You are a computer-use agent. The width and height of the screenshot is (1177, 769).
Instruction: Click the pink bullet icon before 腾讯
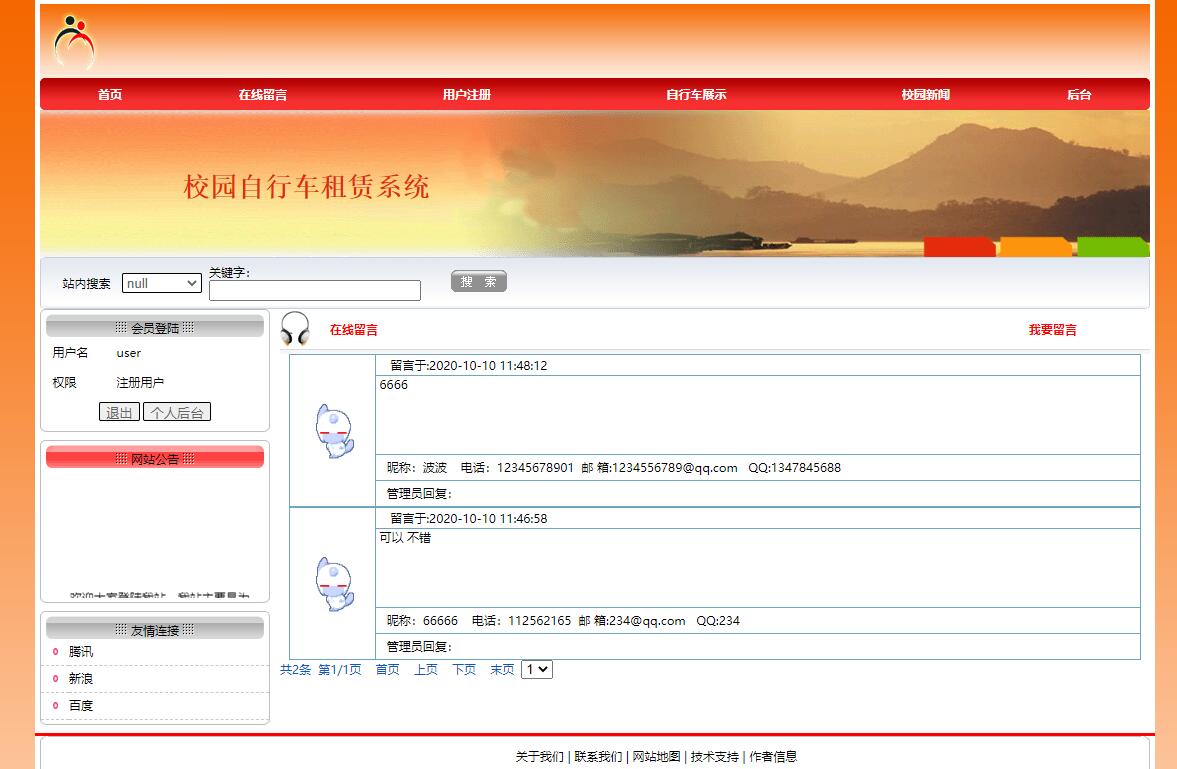[x=53, y=651]
